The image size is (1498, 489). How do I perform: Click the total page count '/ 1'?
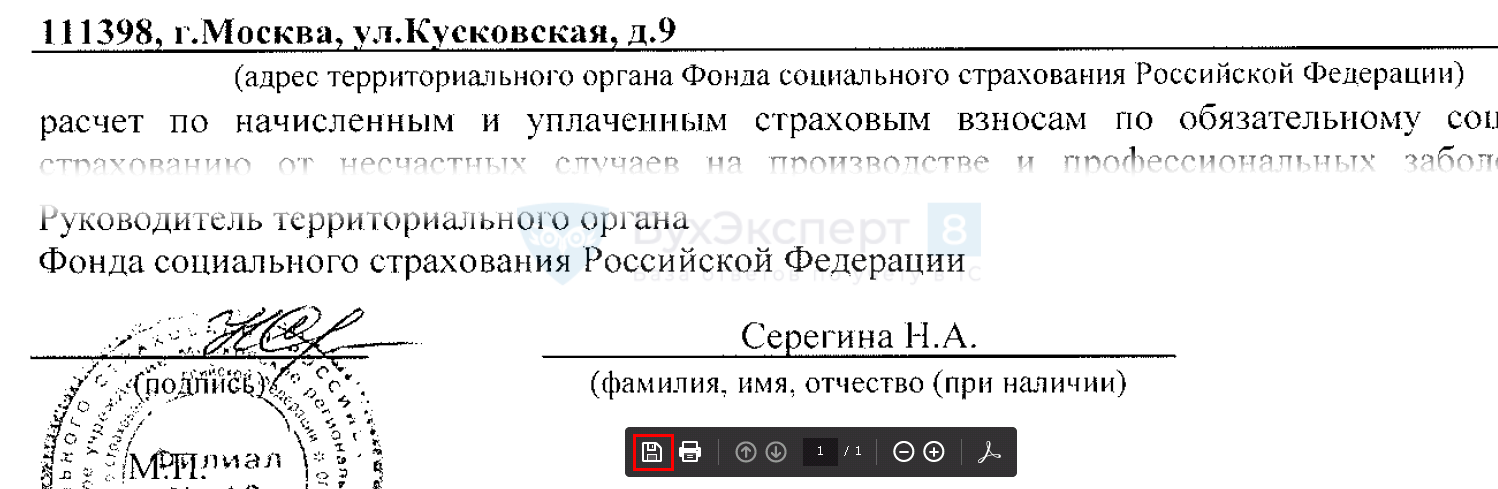tap(853, 452)
